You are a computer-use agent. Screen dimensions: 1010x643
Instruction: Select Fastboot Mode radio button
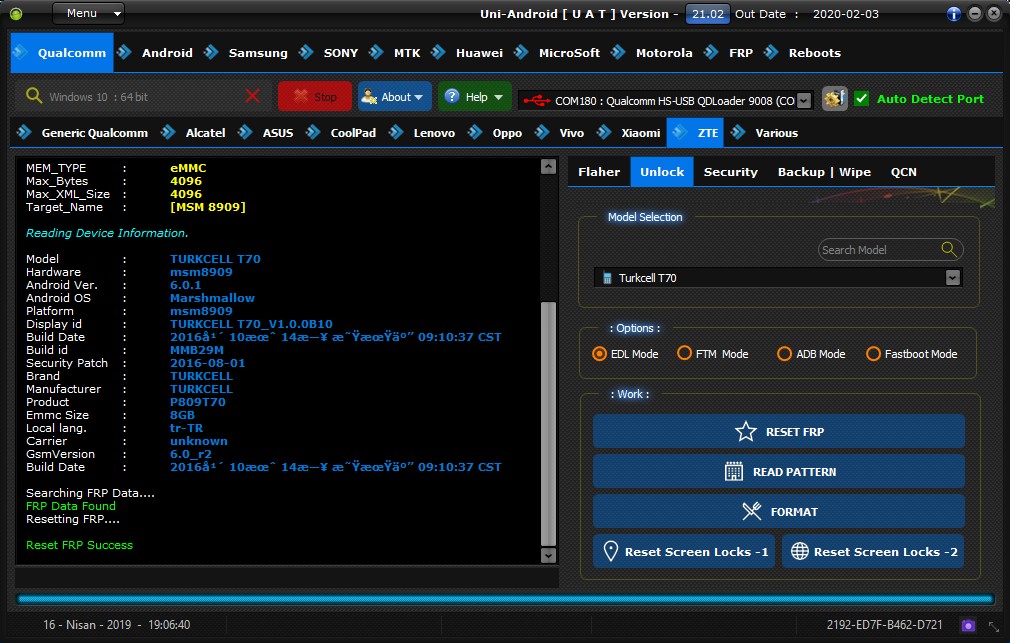(x=873, y=354)
